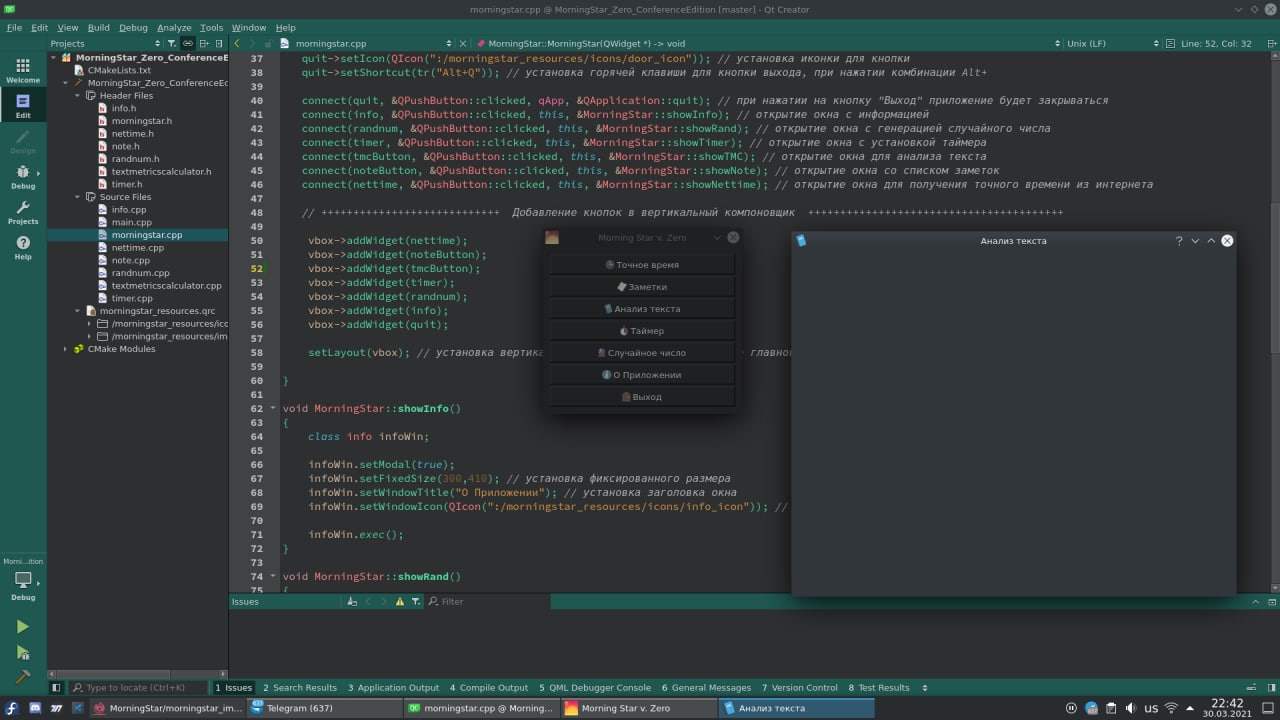Image resolution: width=1280 pixels, height=720 pixels.
Task: Click Fedora application launcher icon
Action: coord(12,708)
